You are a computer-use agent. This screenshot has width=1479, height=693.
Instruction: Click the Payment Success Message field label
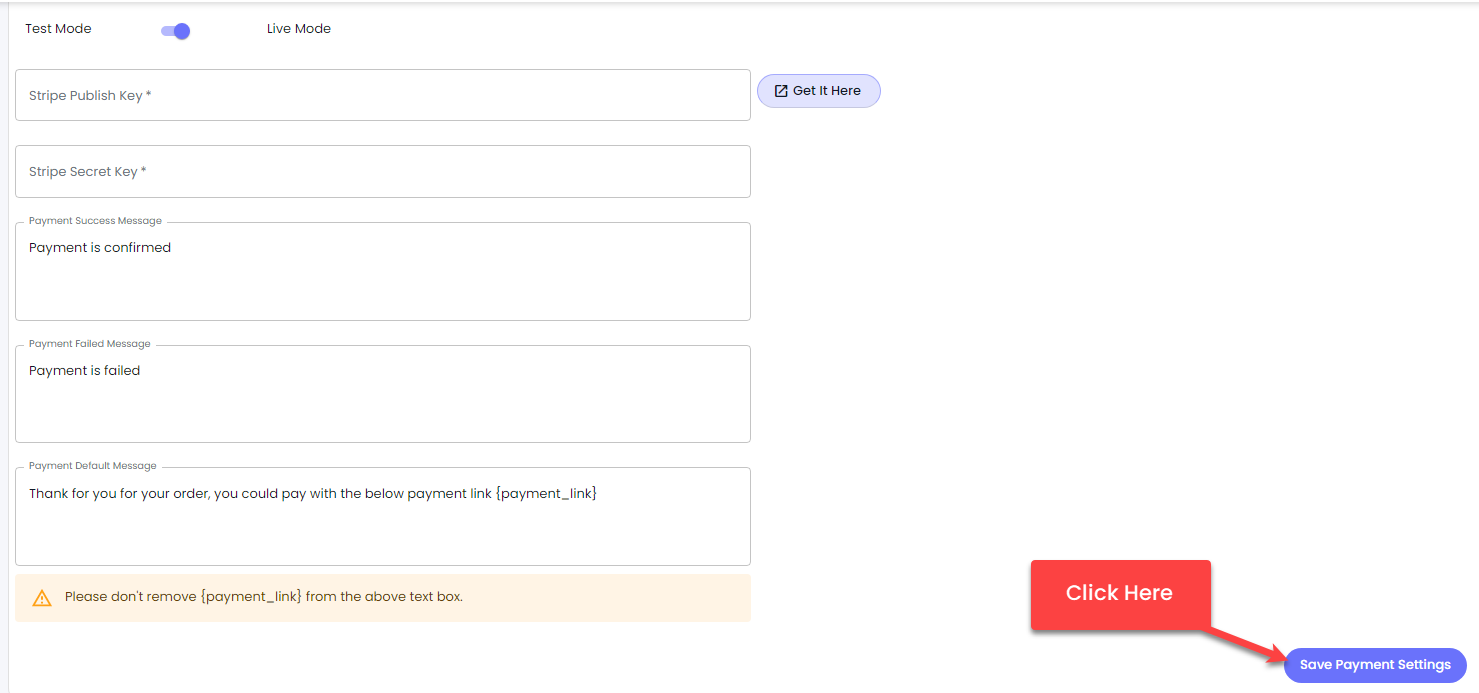click(x=95, y=221)
